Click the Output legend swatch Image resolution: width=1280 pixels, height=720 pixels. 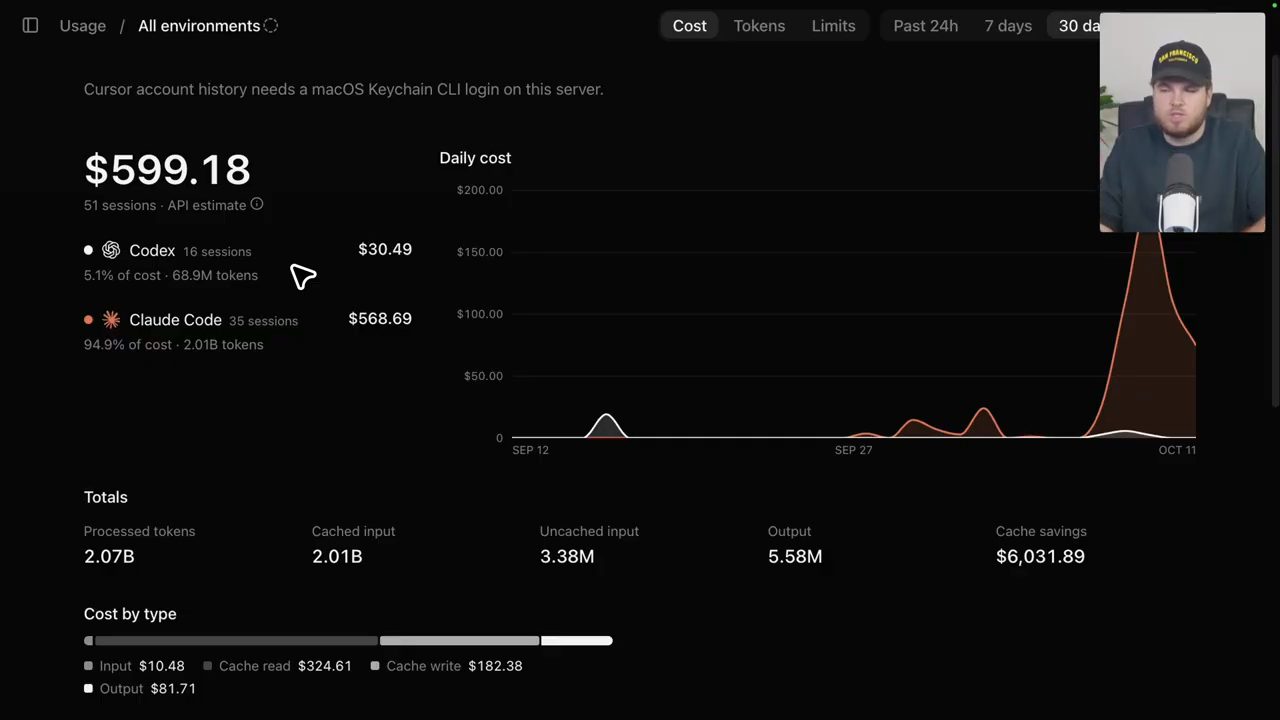(x=88, y=689)
